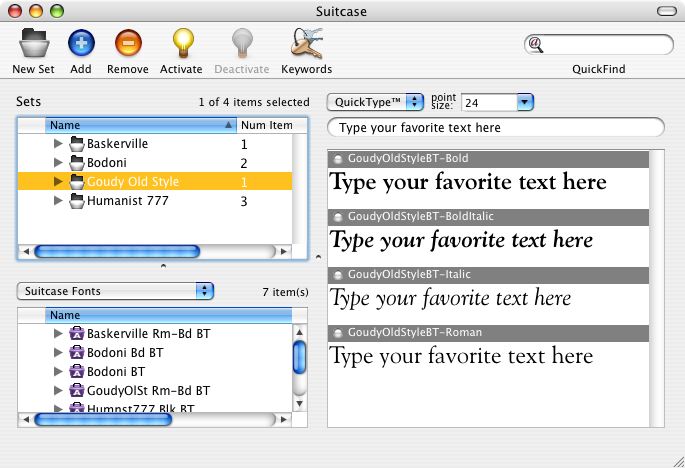
Task: Expand the Baskerville set
Action: tap(58, 143)
